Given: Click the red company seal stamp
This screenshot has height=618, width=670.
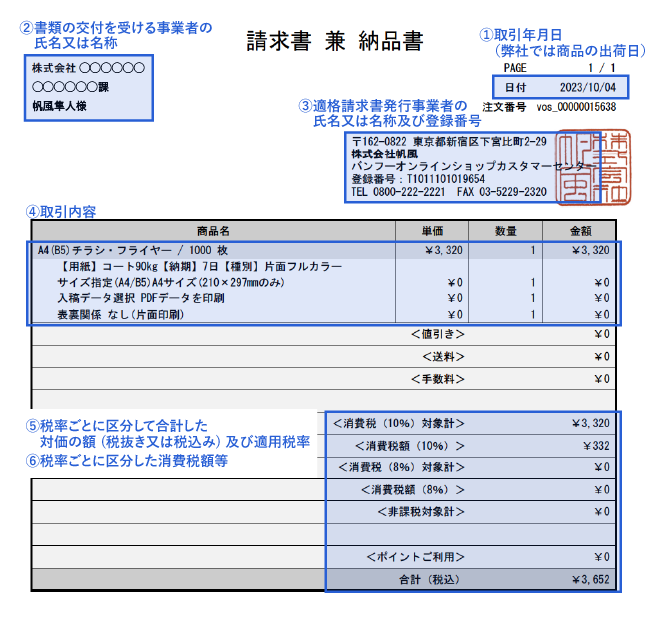Looking at the screenshot, I should (585, 162).
